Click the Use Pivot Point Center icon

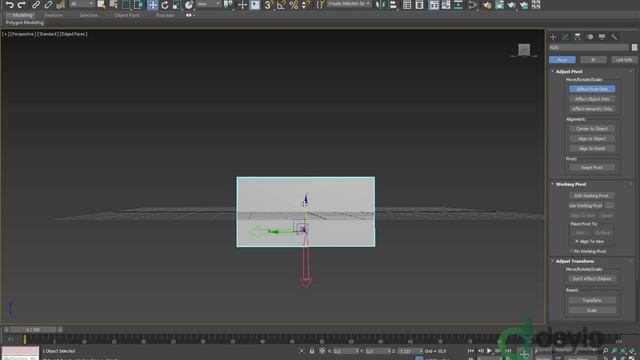click(229, 4)
